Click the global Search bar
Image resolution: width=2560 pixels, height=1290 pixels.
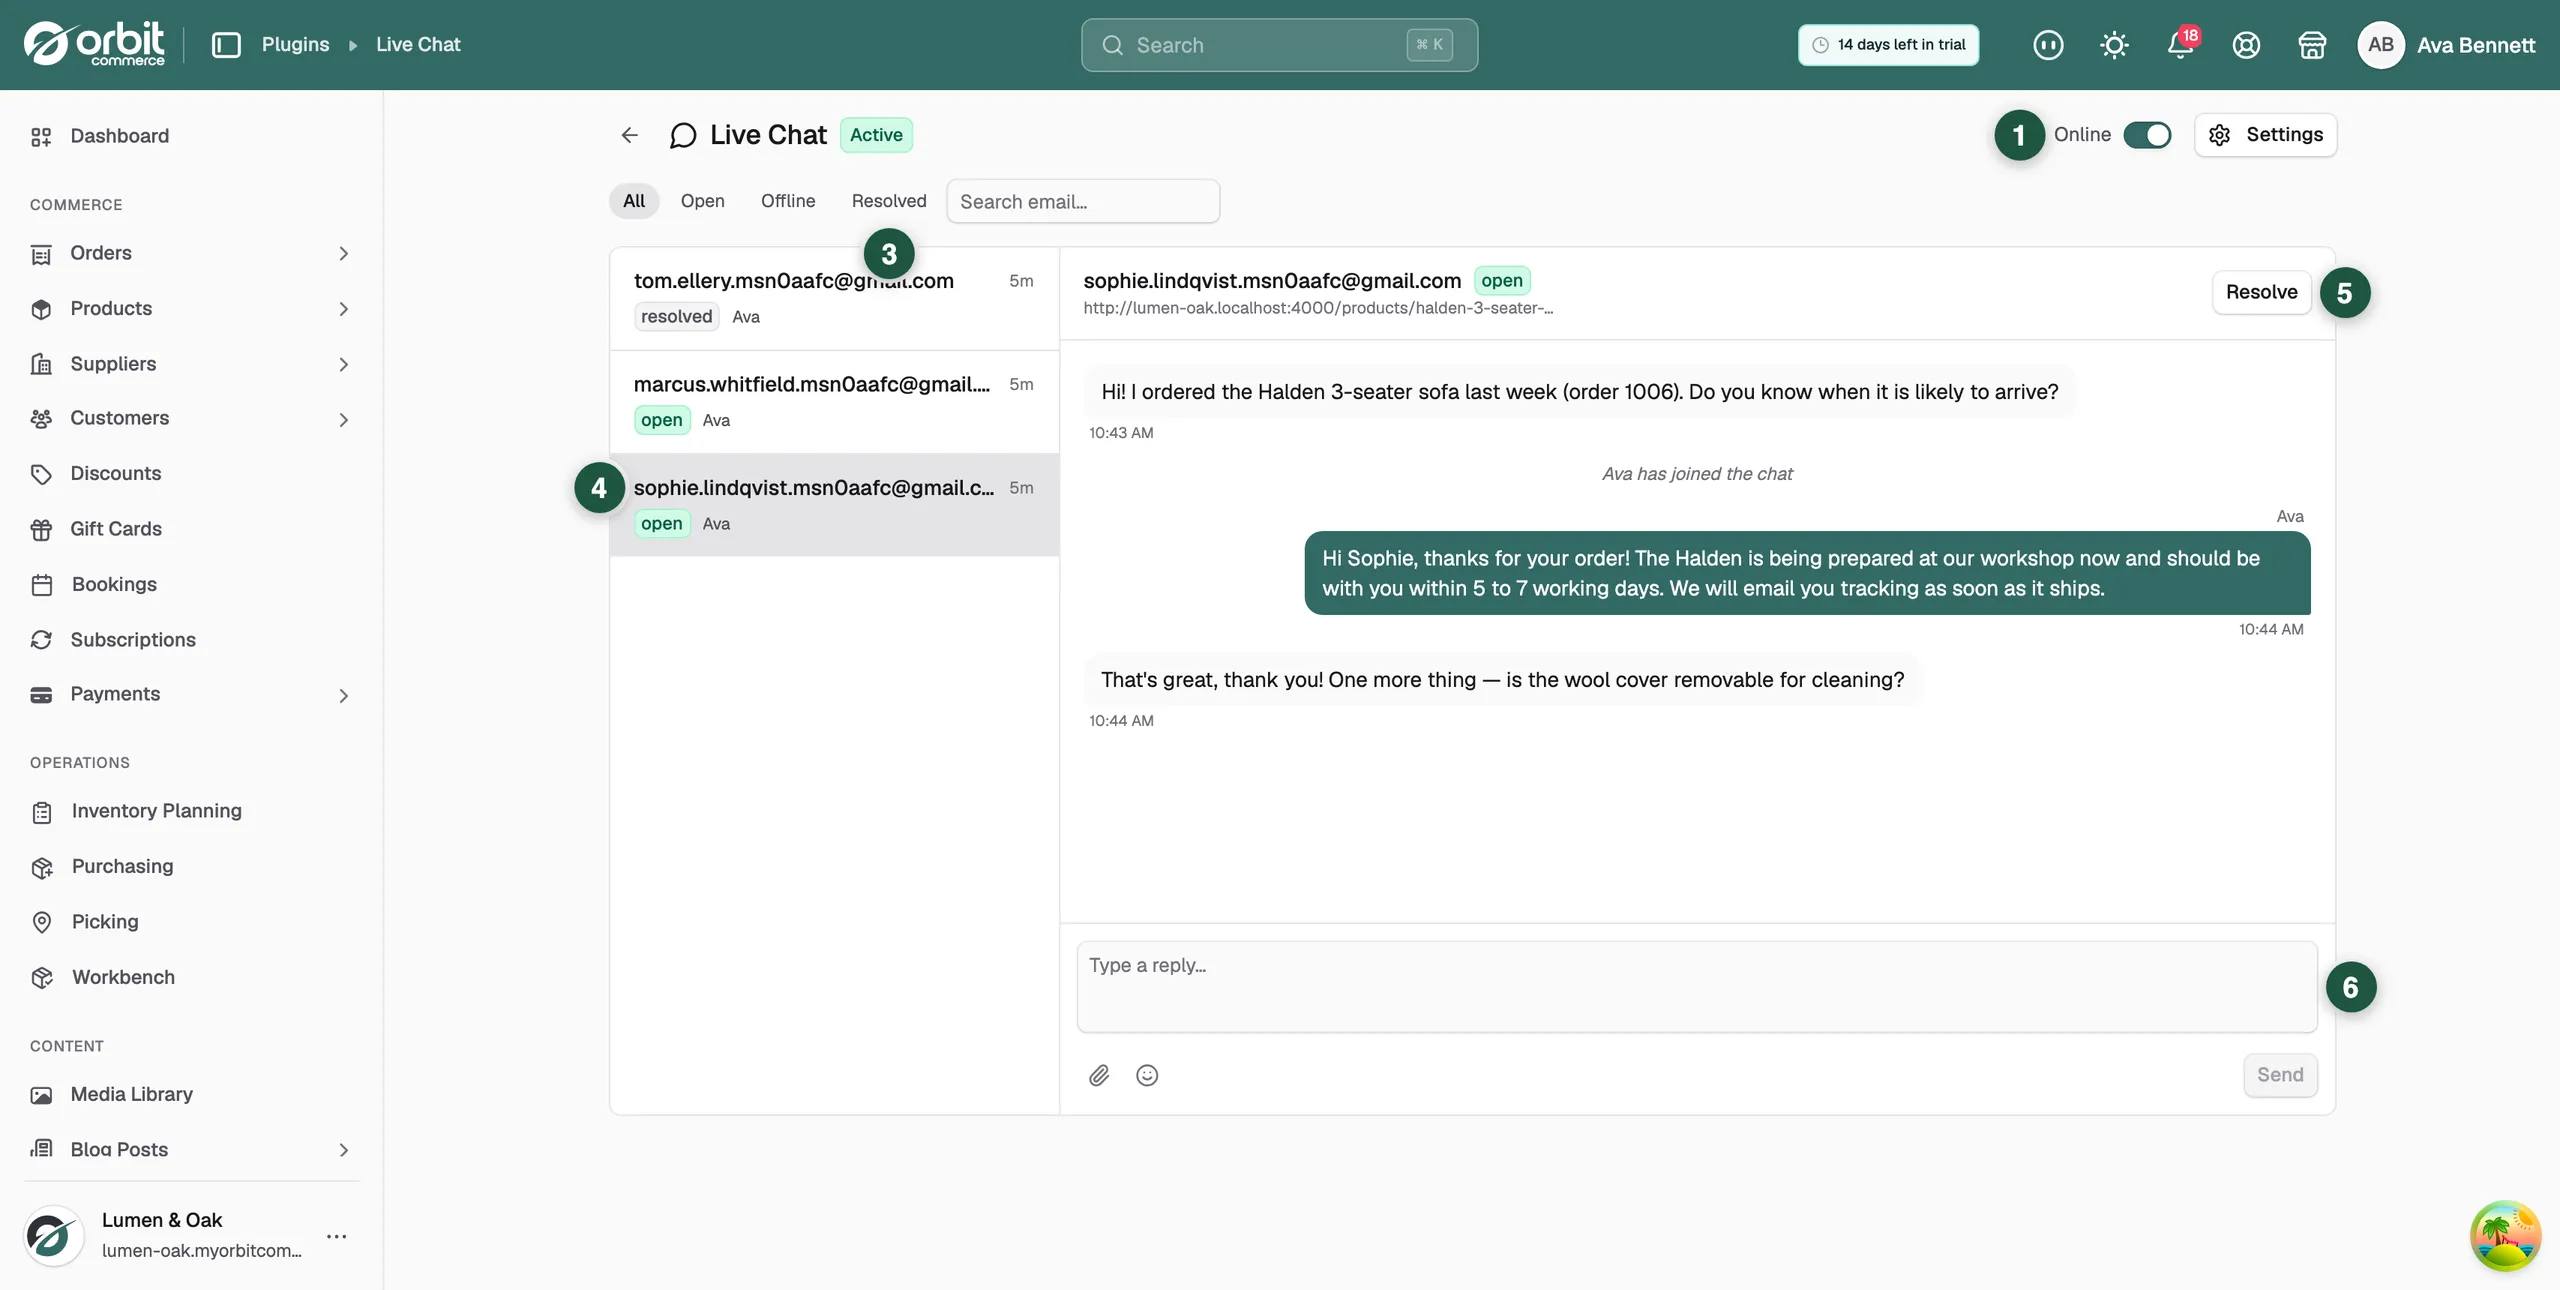point(1279,45)
